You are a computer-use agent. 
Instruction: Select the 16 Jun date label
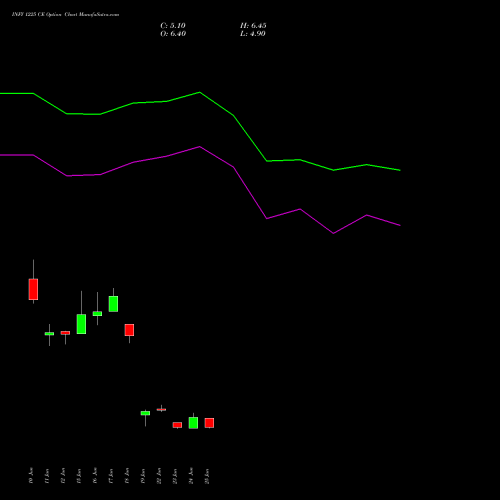click(95, 476)
